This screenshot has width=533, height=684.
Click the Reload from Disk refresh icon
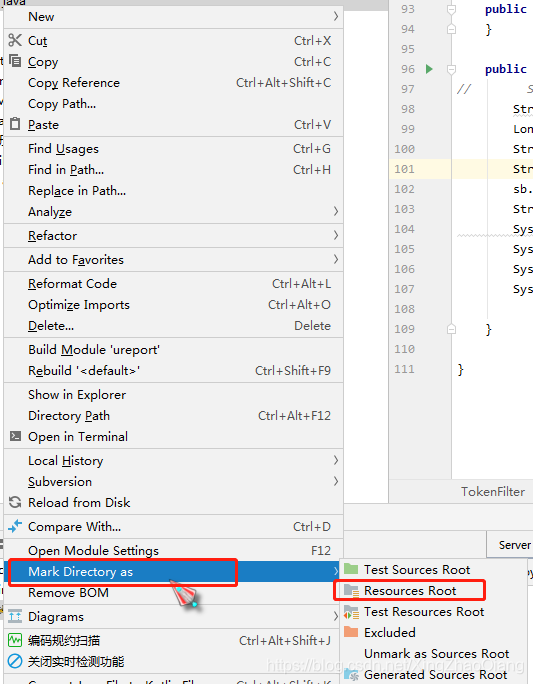(15, 502)
